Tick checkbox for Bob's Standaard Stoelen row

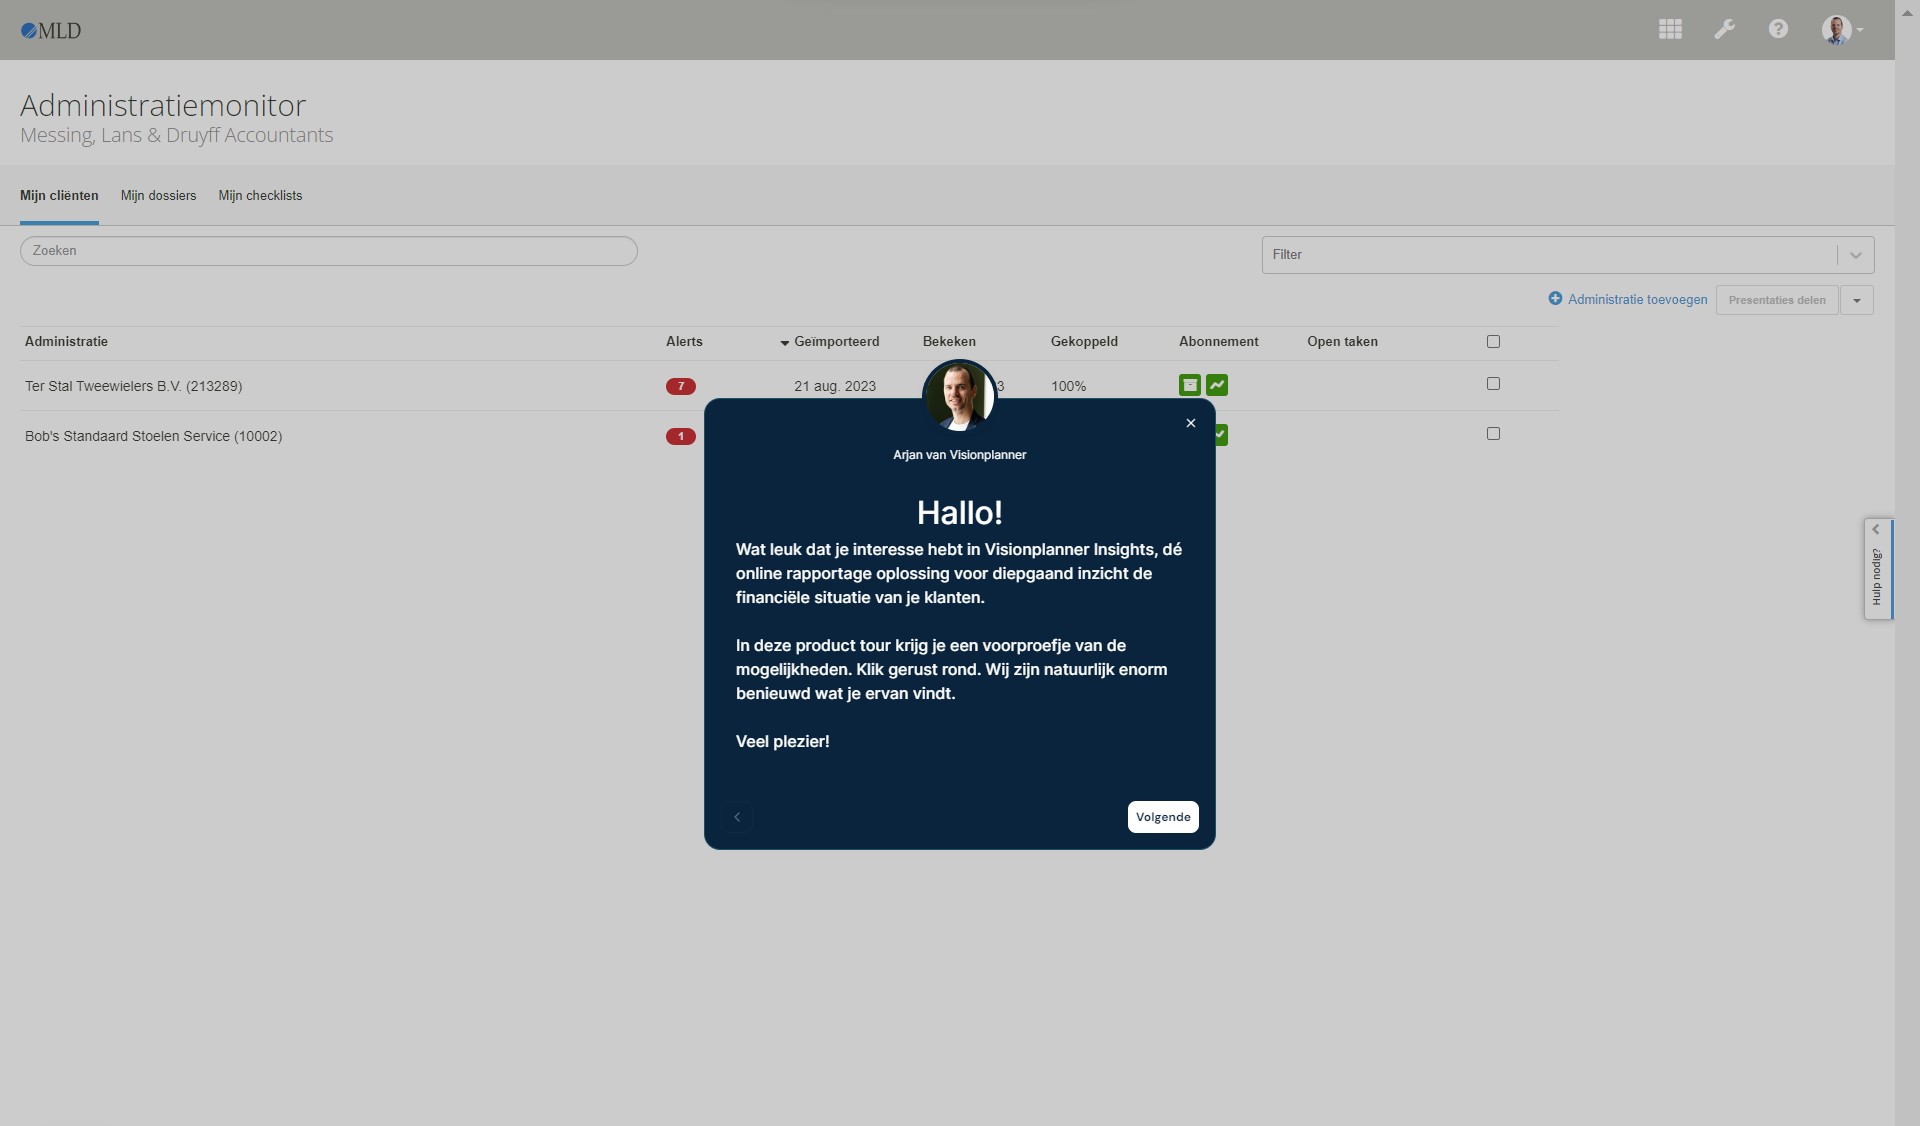point(1493,434)
